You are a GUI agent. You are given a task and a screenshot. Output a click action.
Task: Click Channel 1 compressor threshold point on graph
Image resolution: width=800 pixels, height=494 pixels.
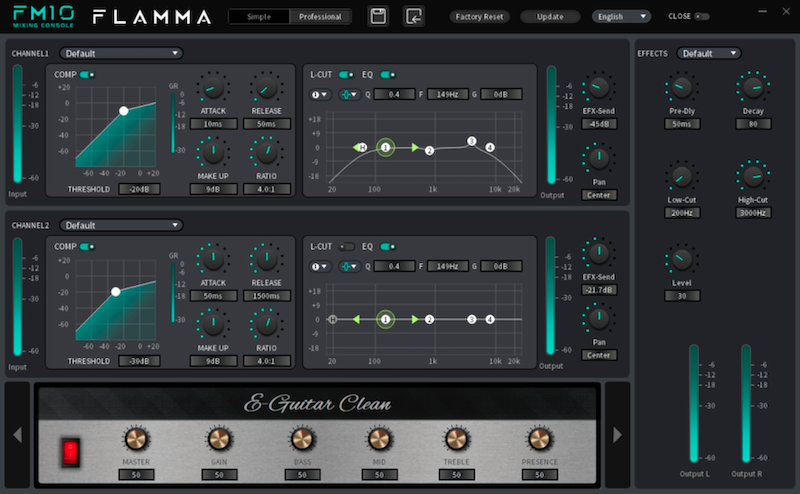pyautogui.click(x=123, y=111)
